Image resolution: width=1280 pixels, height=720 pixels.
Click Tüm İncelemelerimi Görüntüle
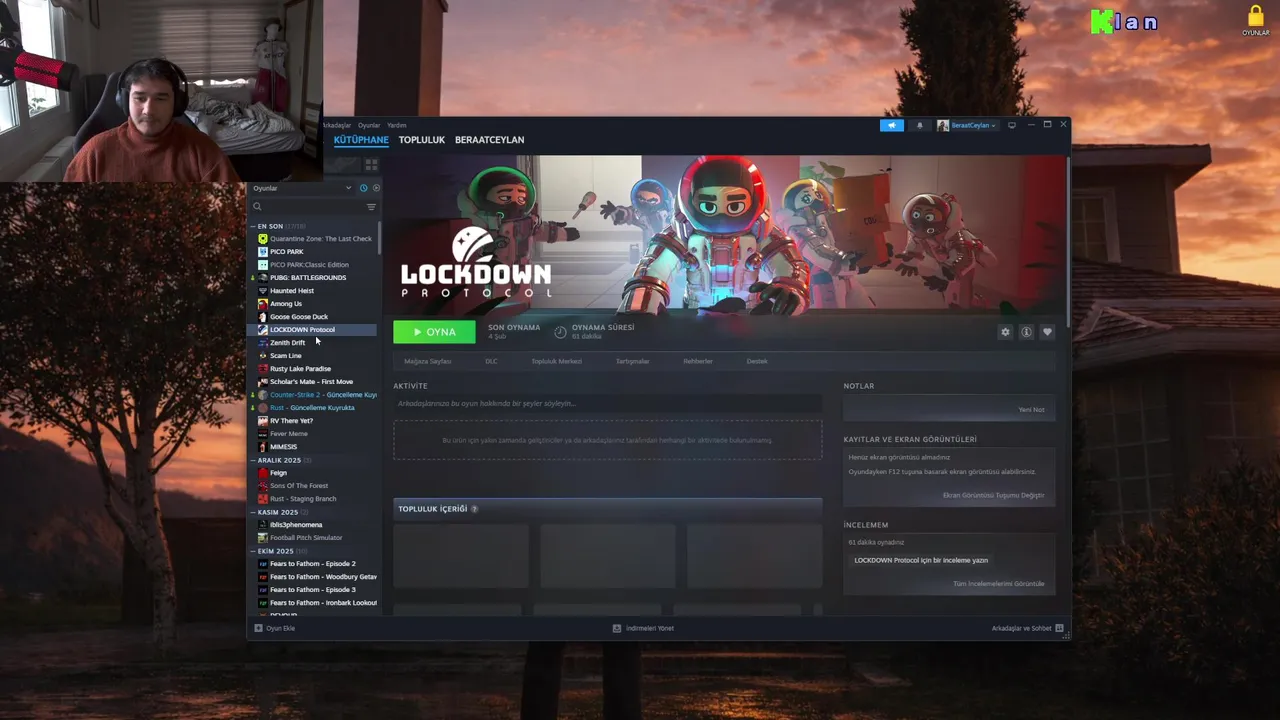coord(998,584)
